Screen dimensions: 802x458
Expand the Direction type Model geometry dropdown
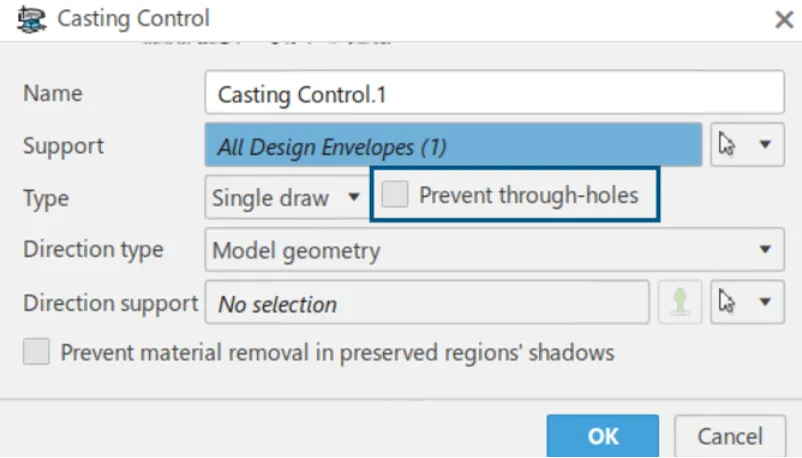pyautogui.click(x=494, y=249)
